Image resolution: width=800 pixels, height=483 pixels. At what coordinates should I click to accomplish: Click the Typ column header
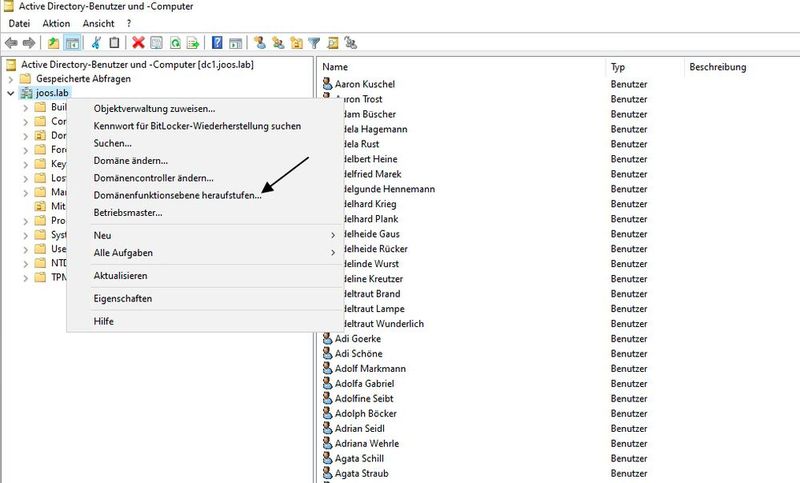click(x=640, y=67)
